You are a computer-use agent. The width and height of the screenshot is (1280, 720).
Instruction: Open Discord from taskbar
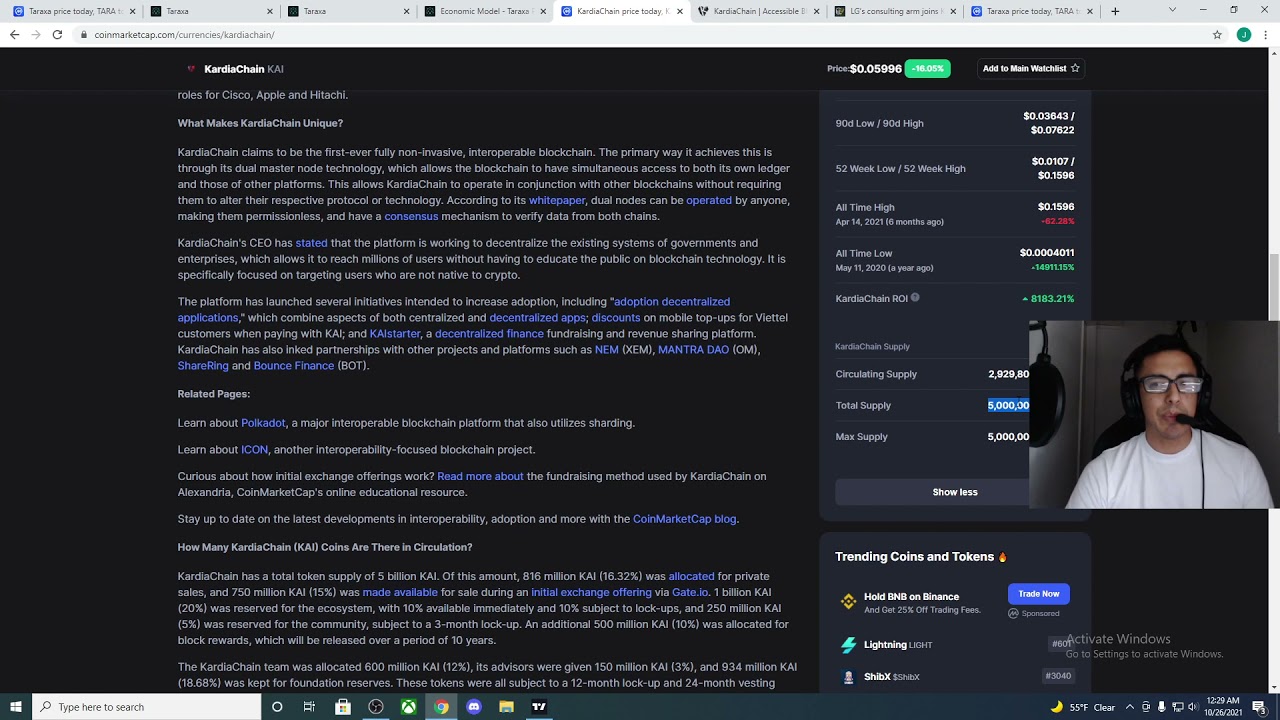pos(474,707)
